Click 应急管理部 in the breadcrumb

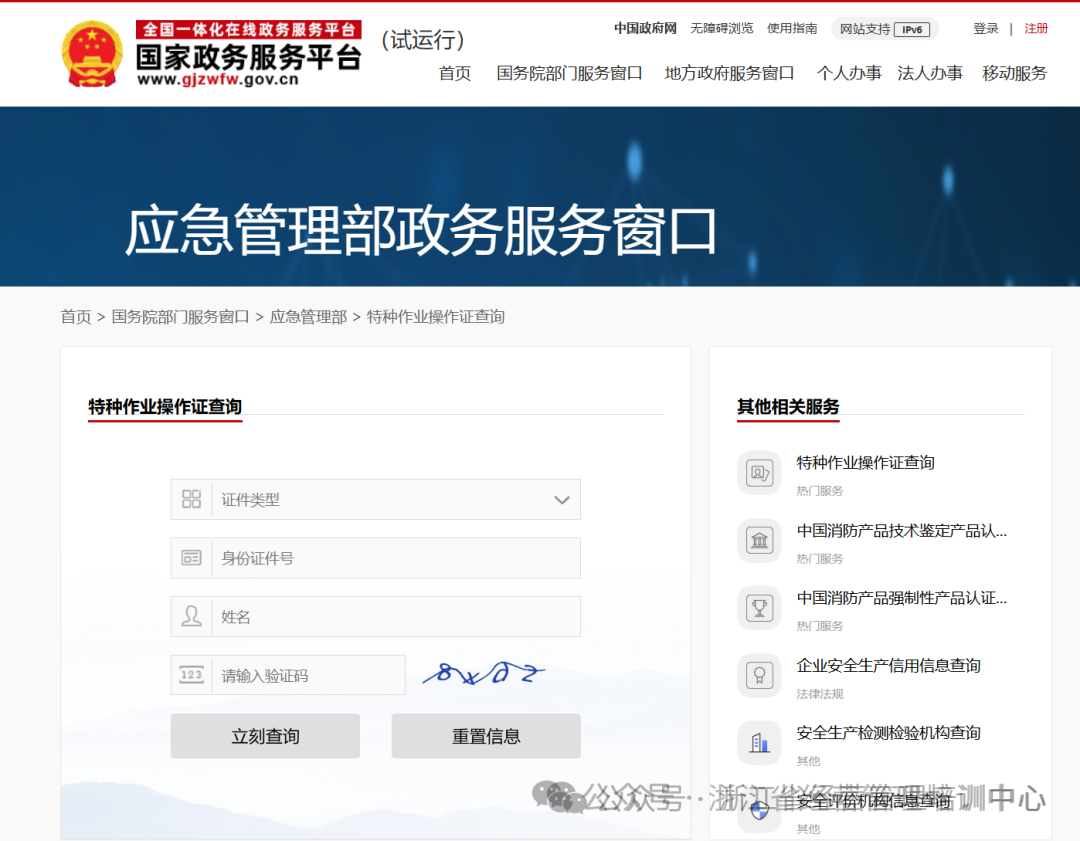click(x=308, y=317)
